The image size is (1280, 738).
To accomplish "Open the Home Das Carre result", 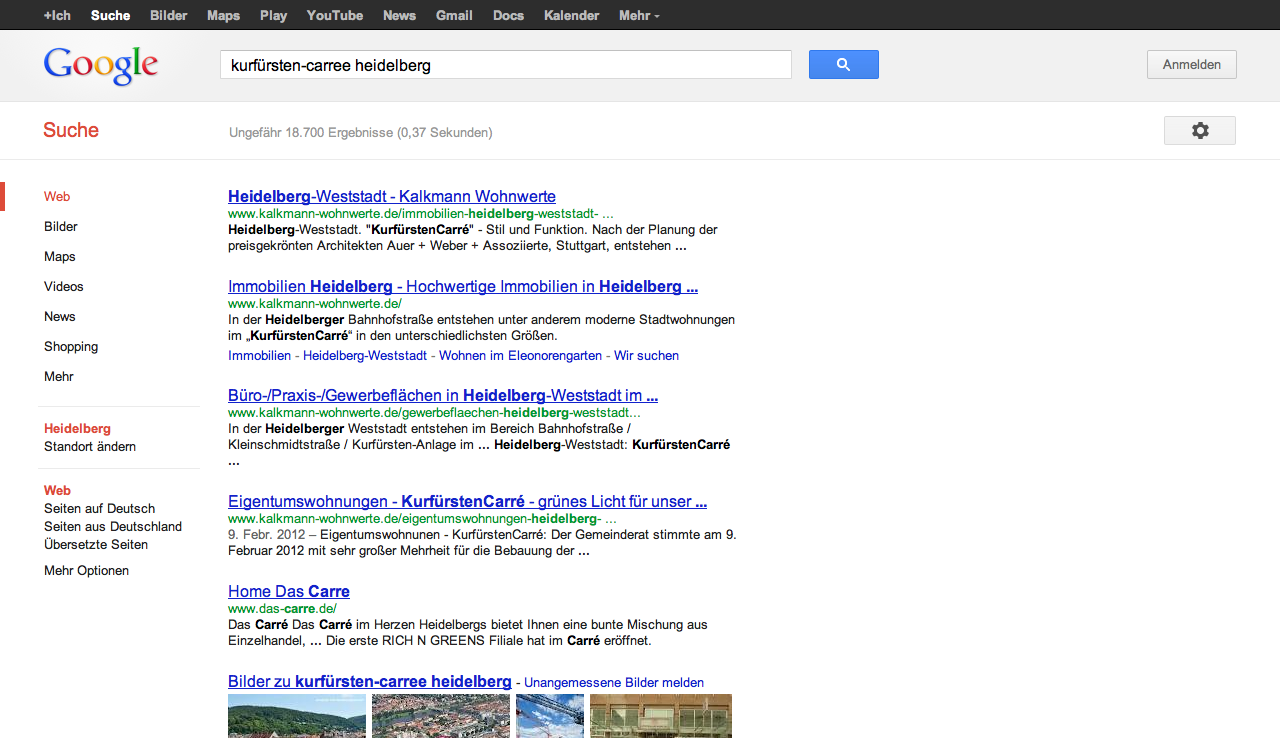I will point(289,592).
